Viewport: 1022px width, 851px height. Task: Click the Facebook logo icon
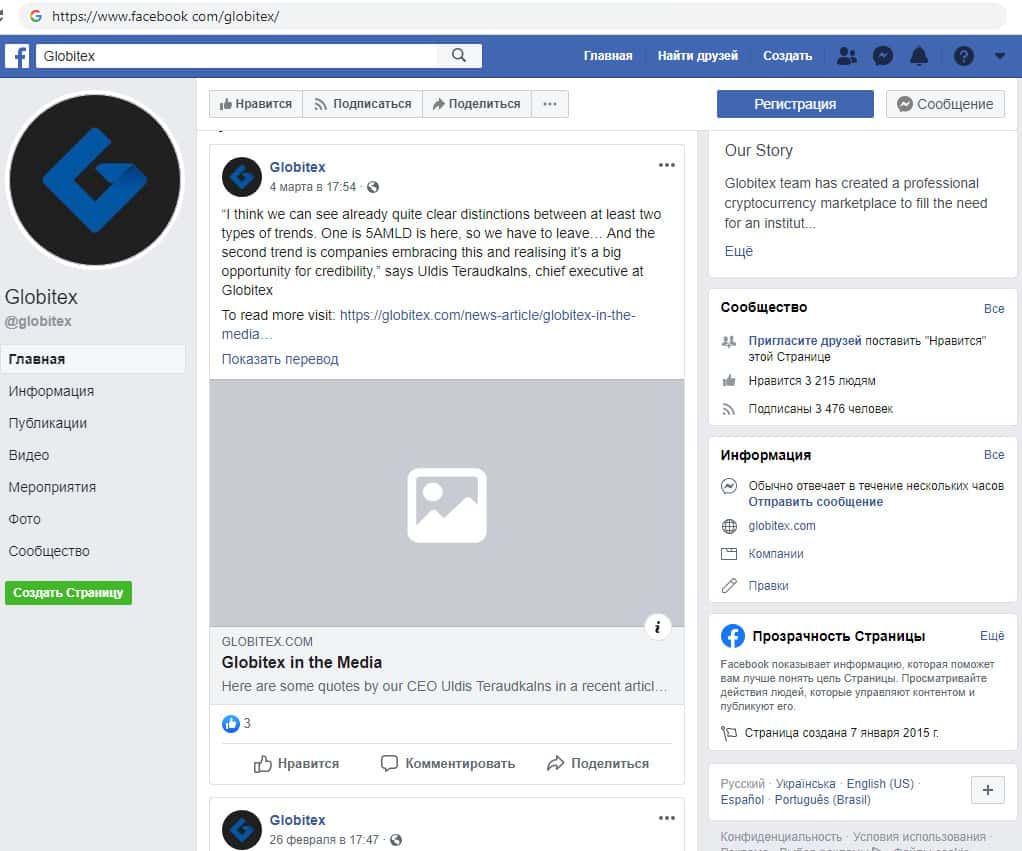tap(18, 56)
